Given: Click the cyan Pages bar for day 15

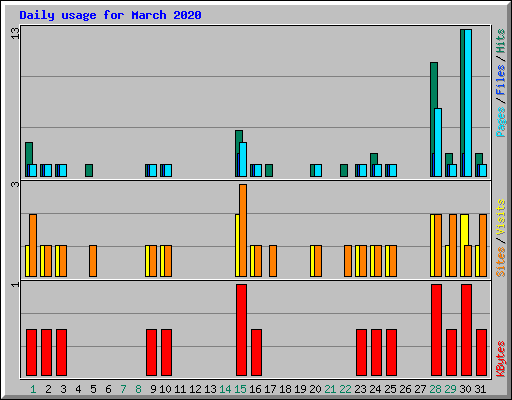Looking at the screenshot, I should point(243,159).
